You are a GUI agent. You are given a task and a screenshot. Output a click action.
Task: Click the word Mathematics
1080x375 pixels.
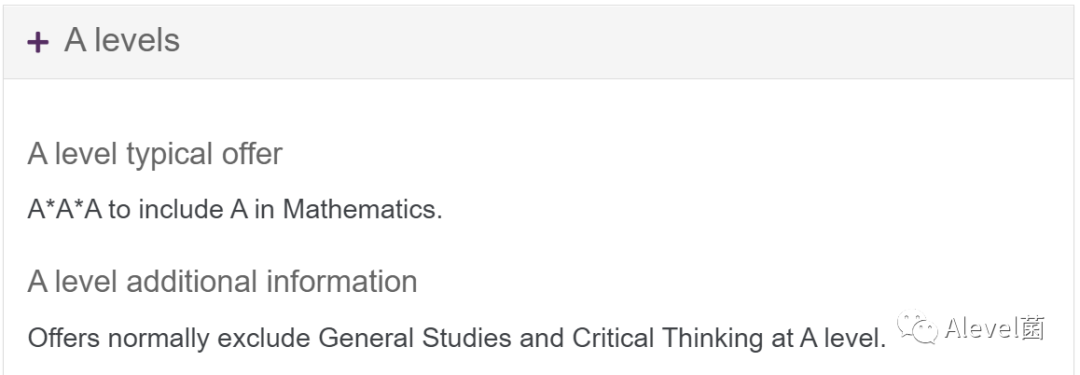click(362, 209)
